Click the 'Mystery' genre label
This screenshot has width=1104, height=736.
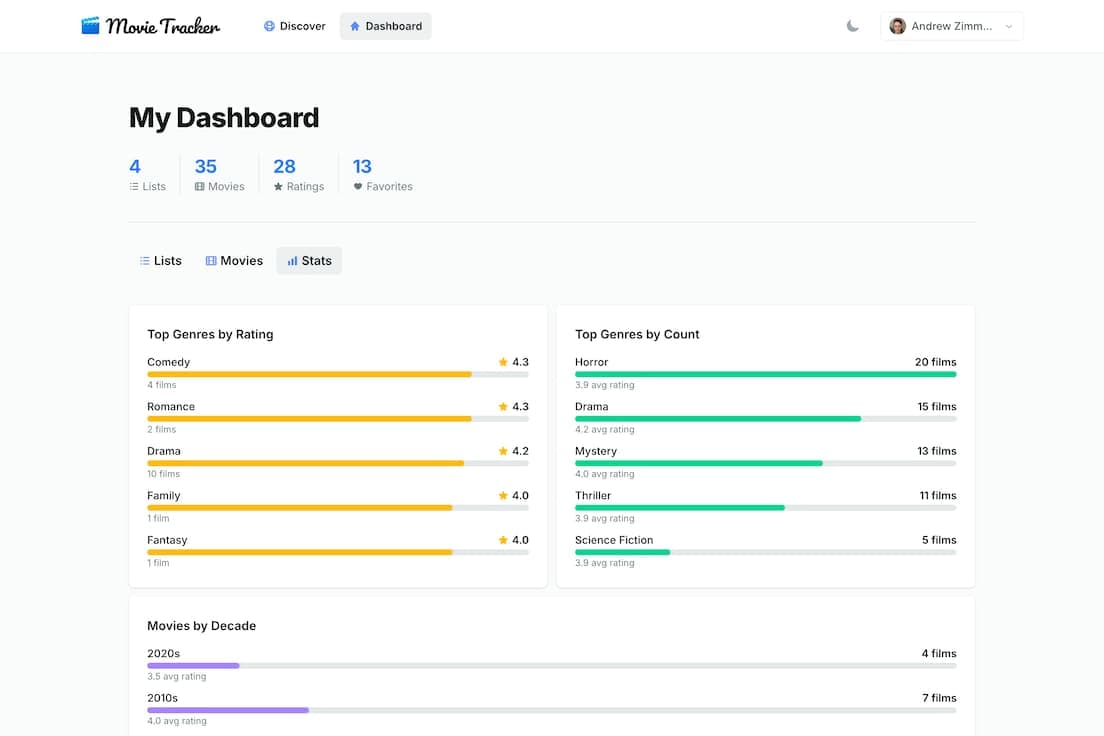pos(596,451)
